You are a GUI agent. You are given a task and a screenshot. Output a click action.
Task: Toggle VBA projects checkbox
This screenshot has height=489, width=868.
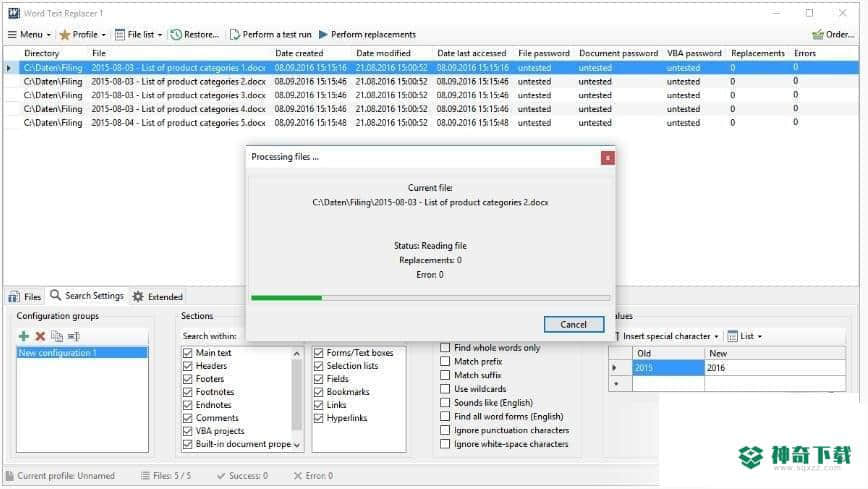point(188,431)
